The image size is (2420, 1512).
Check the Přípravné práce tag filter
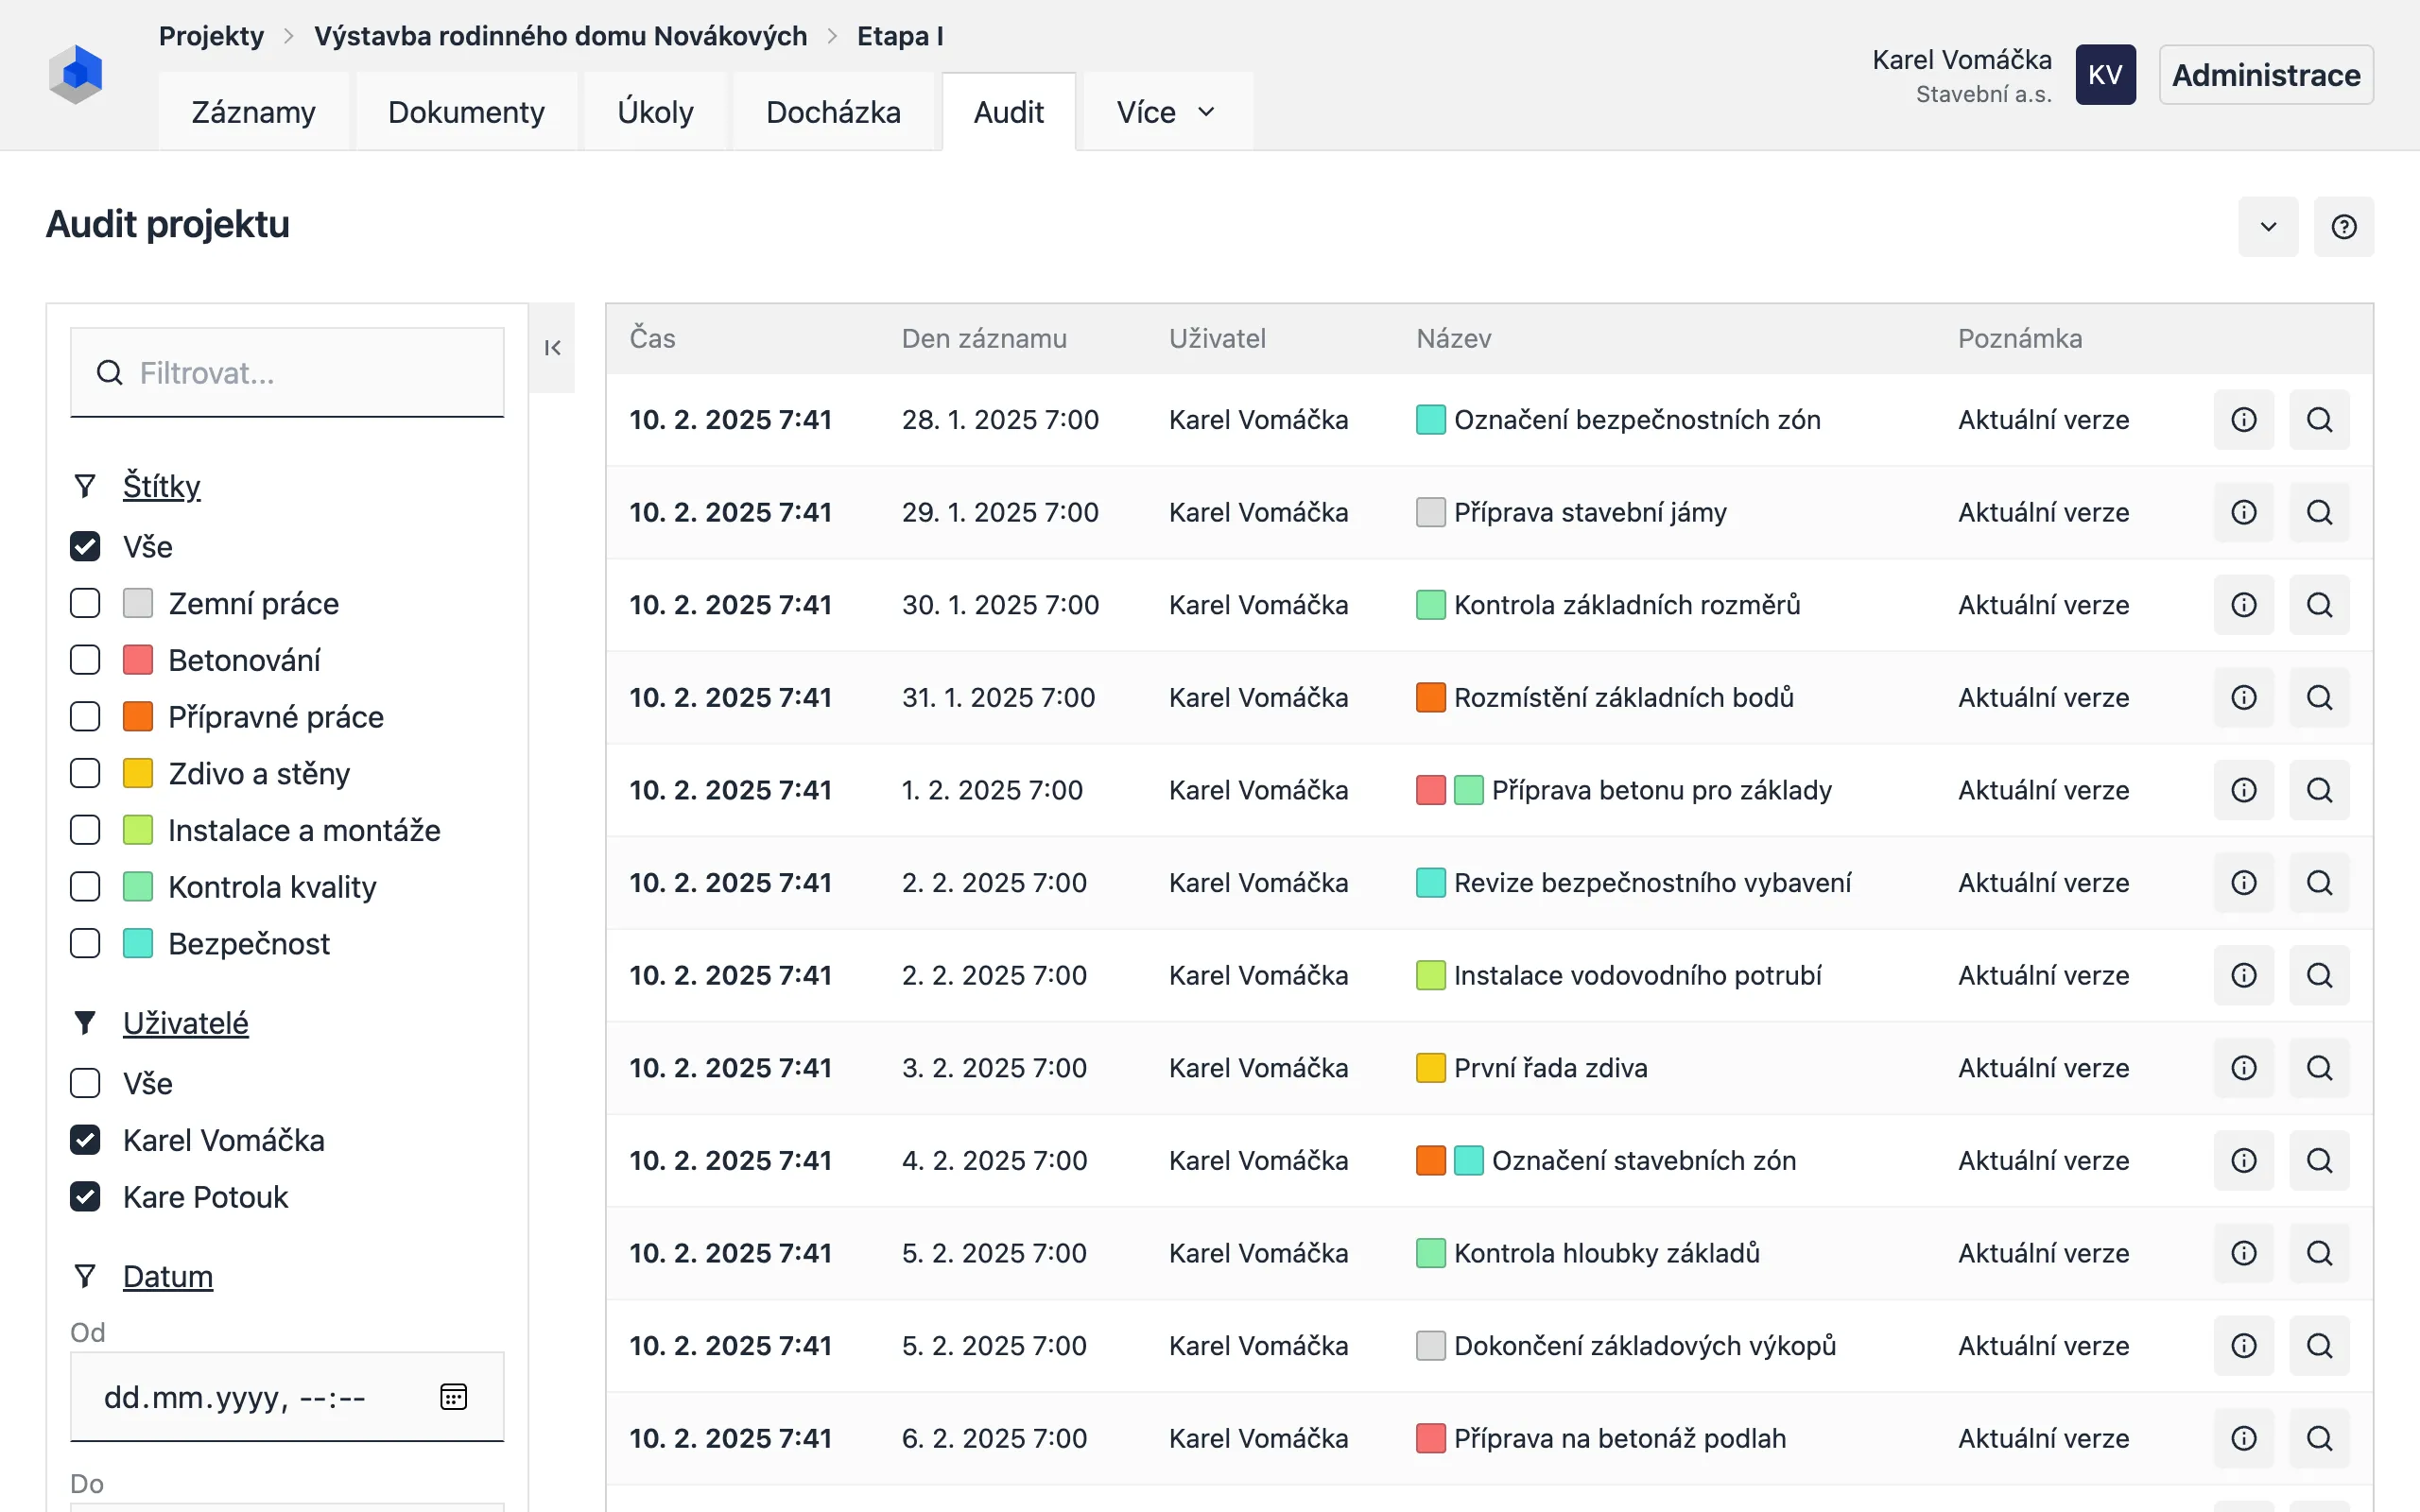pyautogui.click(x=85, y=716)
